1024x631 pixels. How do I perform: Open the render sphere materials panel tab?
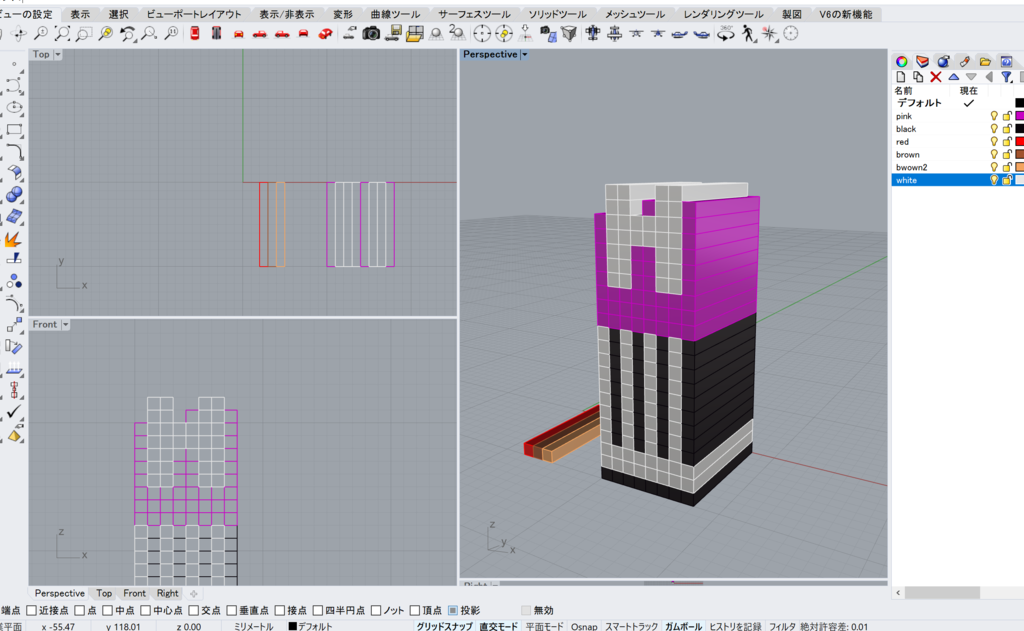point(943,61)
